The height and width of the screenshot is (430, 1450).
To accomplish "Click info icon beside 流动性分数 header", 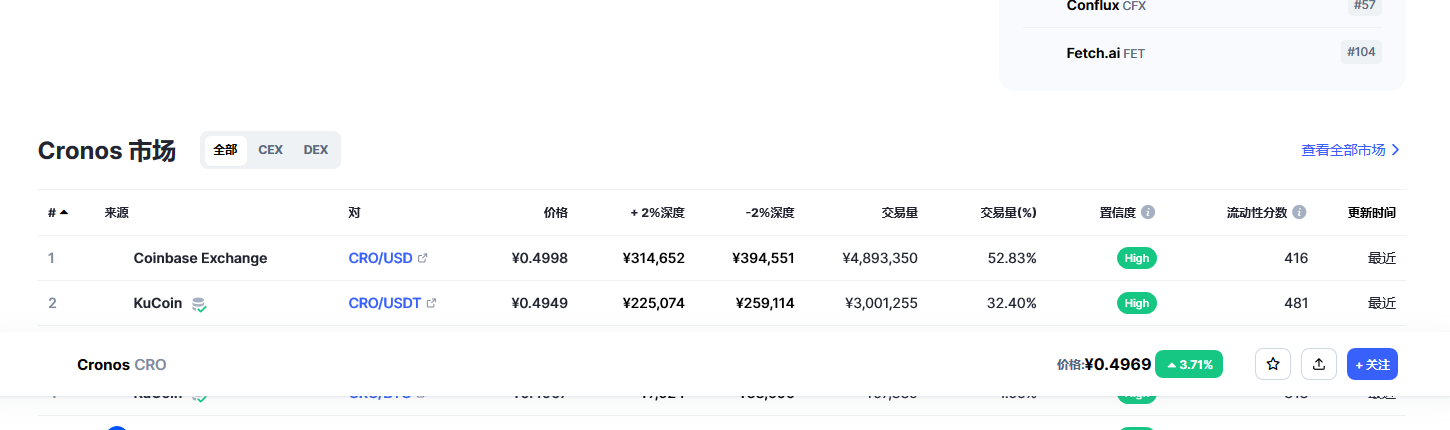I will (1299, 212).
